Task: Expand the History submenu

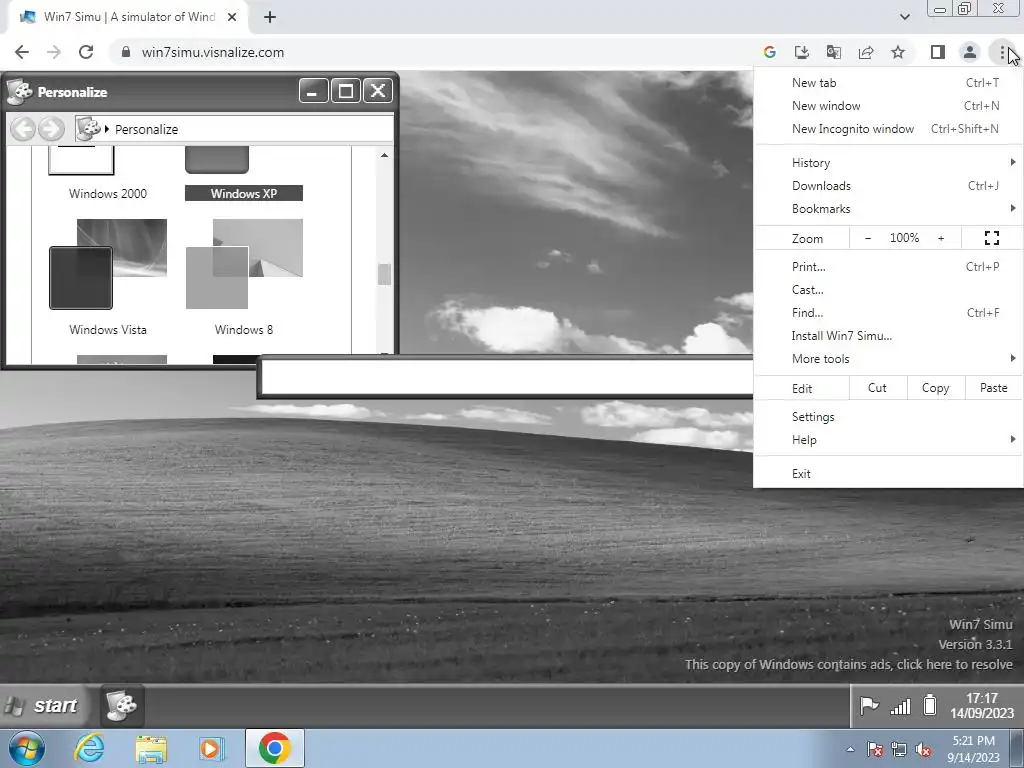Action: (888, 163)
